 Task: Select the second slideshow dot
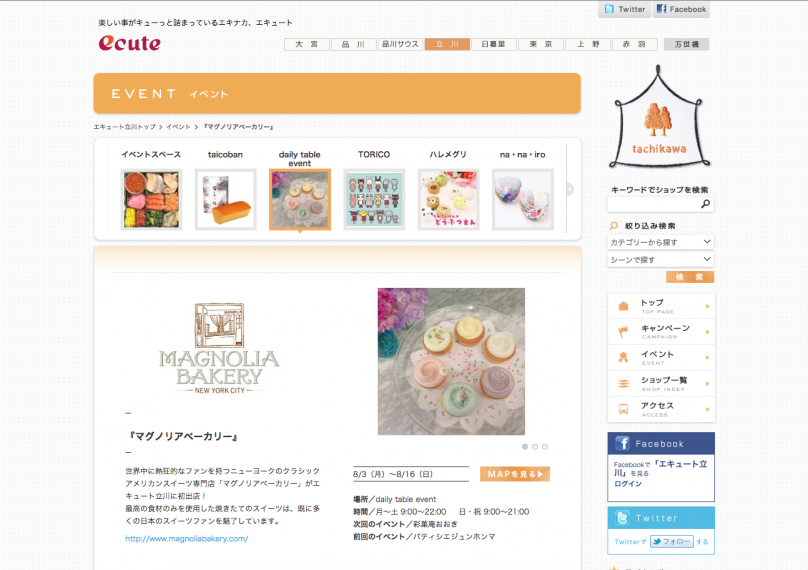tap(535, 447)
